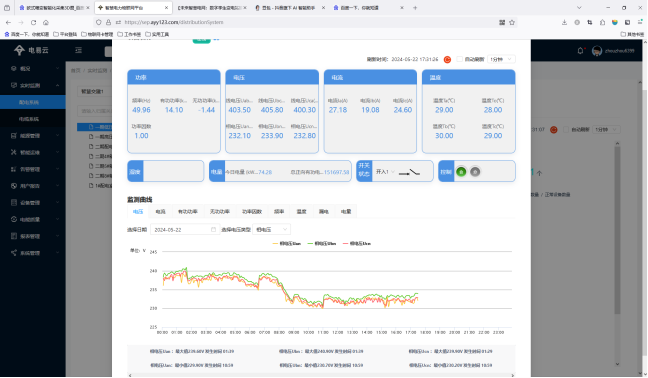Click the browser back button

tap(8, 22)
